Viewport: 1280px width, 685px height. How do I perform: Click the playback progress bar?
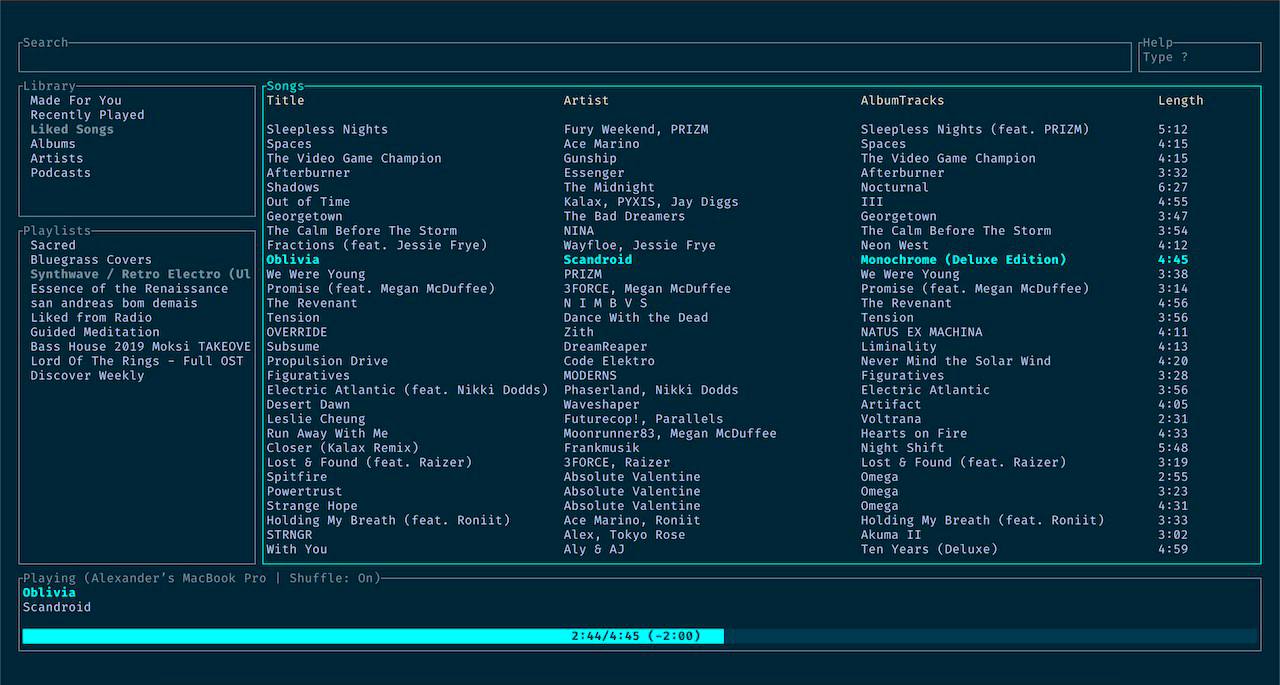coord(640,636)
